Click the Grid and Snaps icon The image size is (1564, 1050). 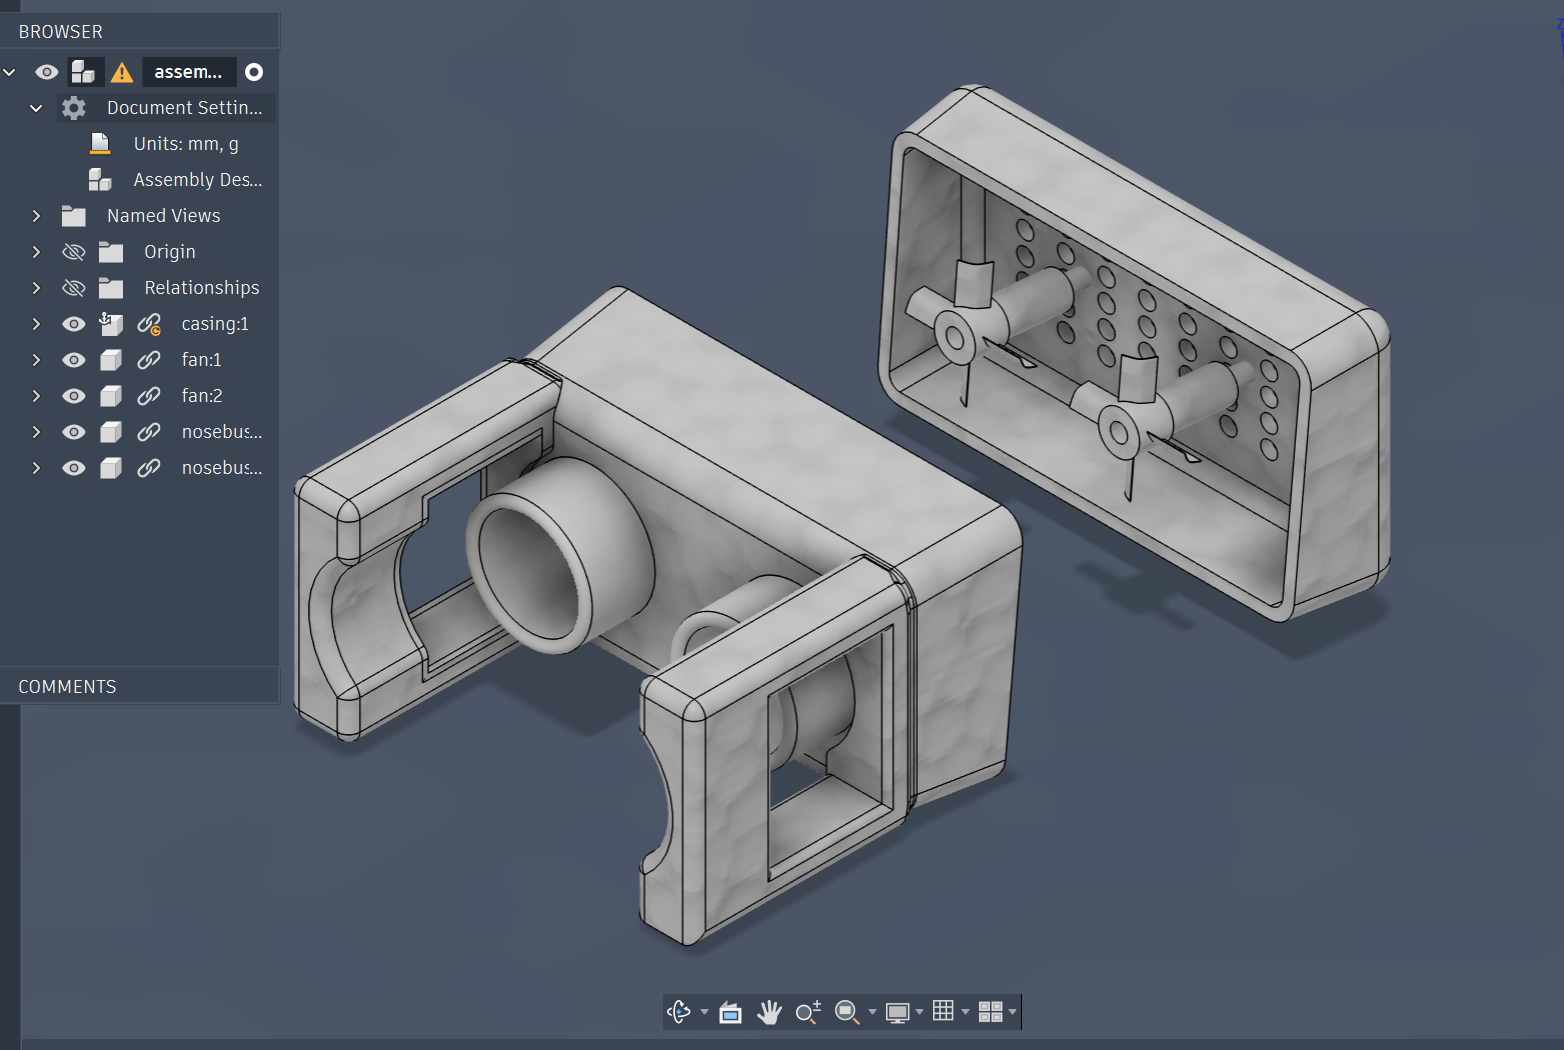(943, 1011)
